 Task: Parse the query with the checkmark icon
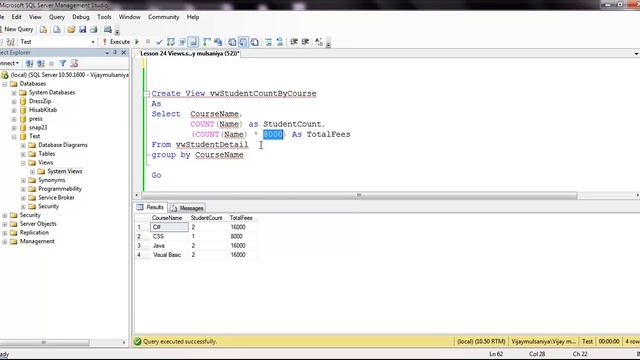coord(159,42)
